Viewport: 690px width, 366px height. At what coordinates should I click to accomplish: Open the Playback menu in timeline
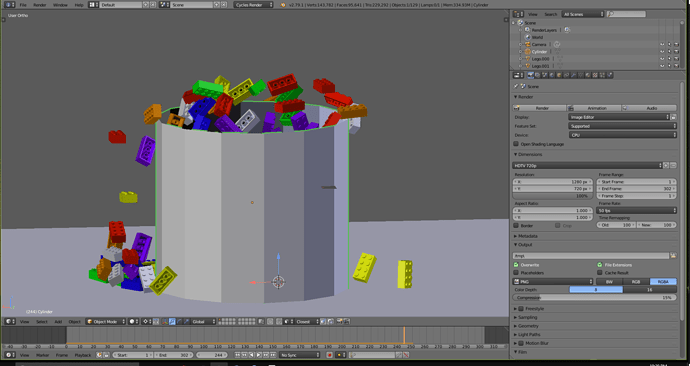tap(83, 355)
